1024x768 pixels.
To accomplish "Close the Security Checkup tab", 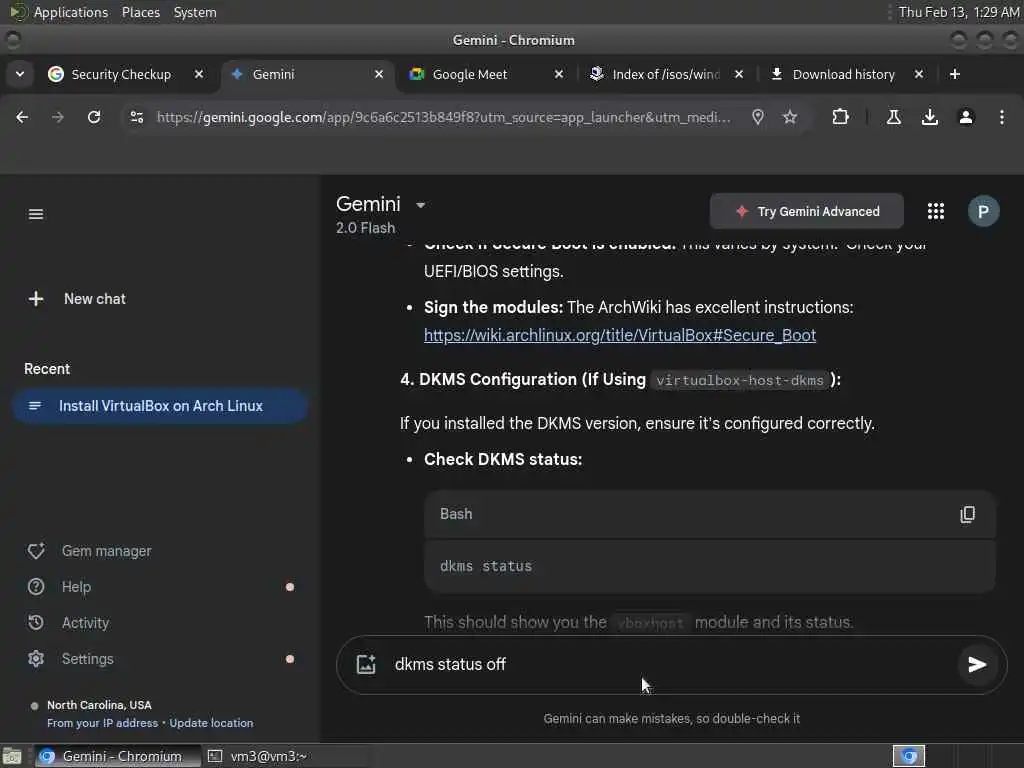I will (x=199, y=74).
